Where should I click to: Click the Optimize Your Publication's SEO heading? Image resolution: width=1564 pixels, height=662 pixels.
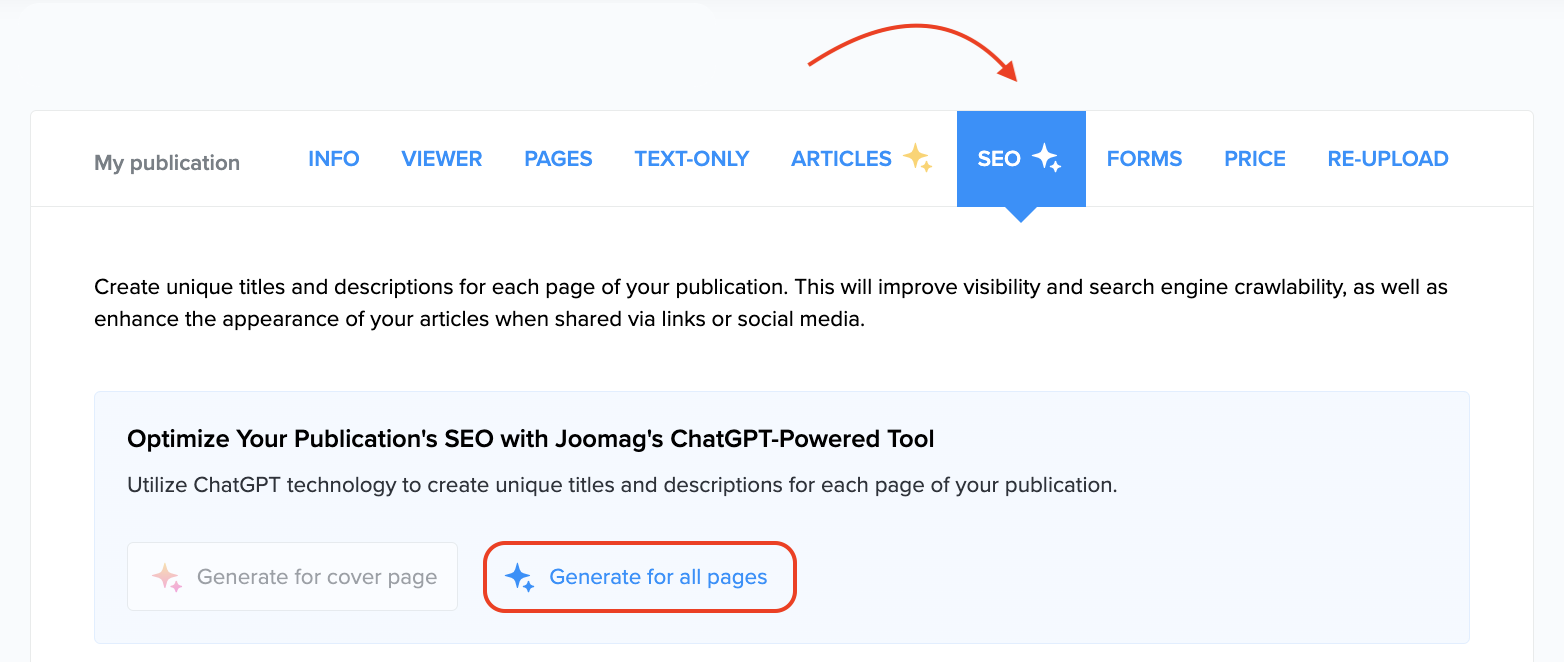pyautogui.click(x=530, y=438)
